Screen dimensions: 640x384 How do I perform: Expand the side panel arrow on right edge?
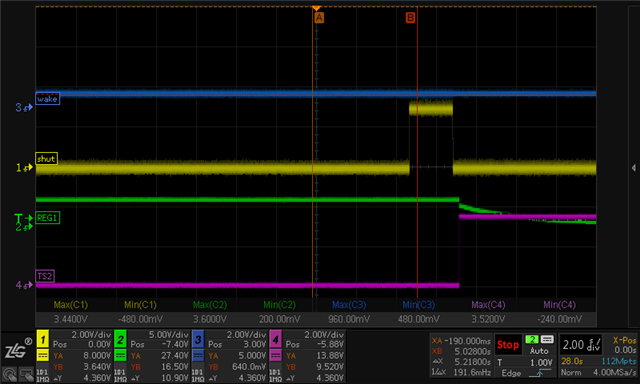[x=633, y=168]
